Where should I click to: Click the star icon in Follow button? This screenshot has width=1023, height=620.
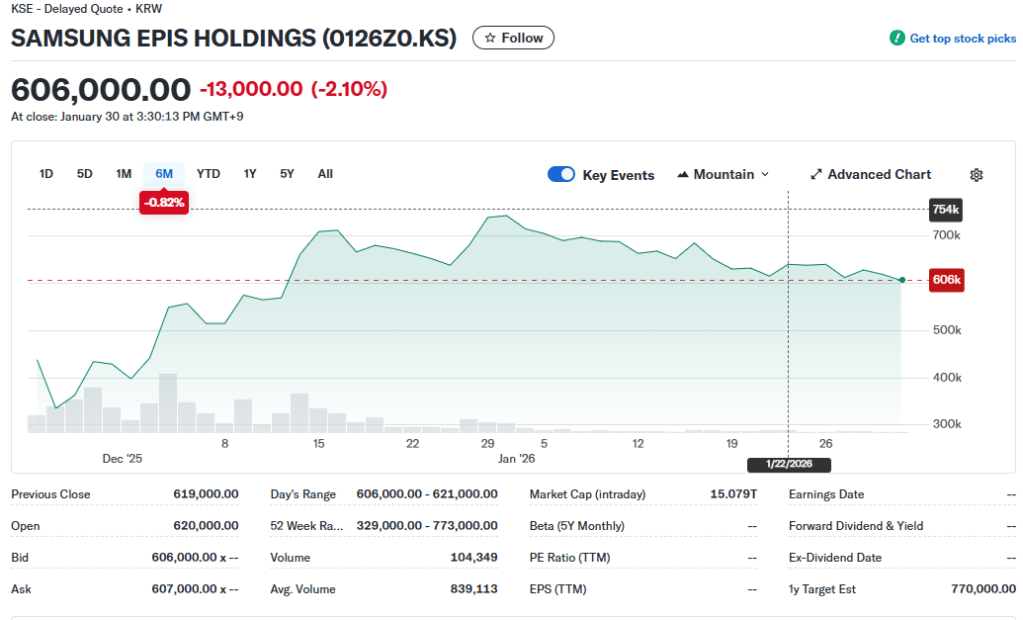tap(490, 38)
